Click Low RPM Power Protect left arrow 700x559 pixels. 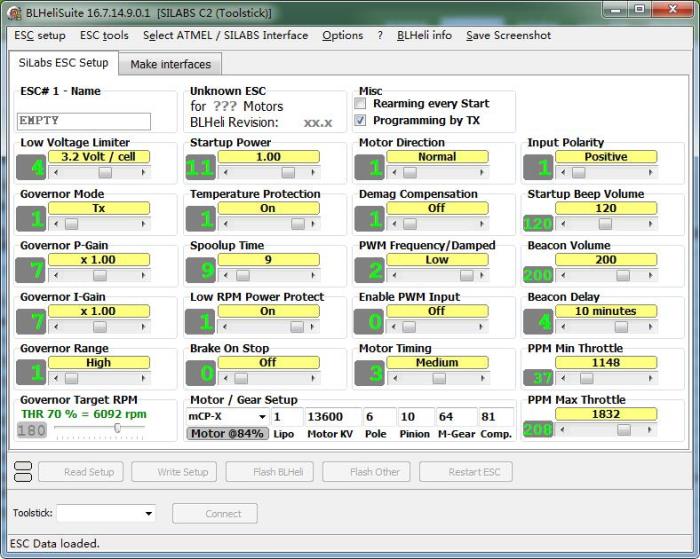point(225,327)
